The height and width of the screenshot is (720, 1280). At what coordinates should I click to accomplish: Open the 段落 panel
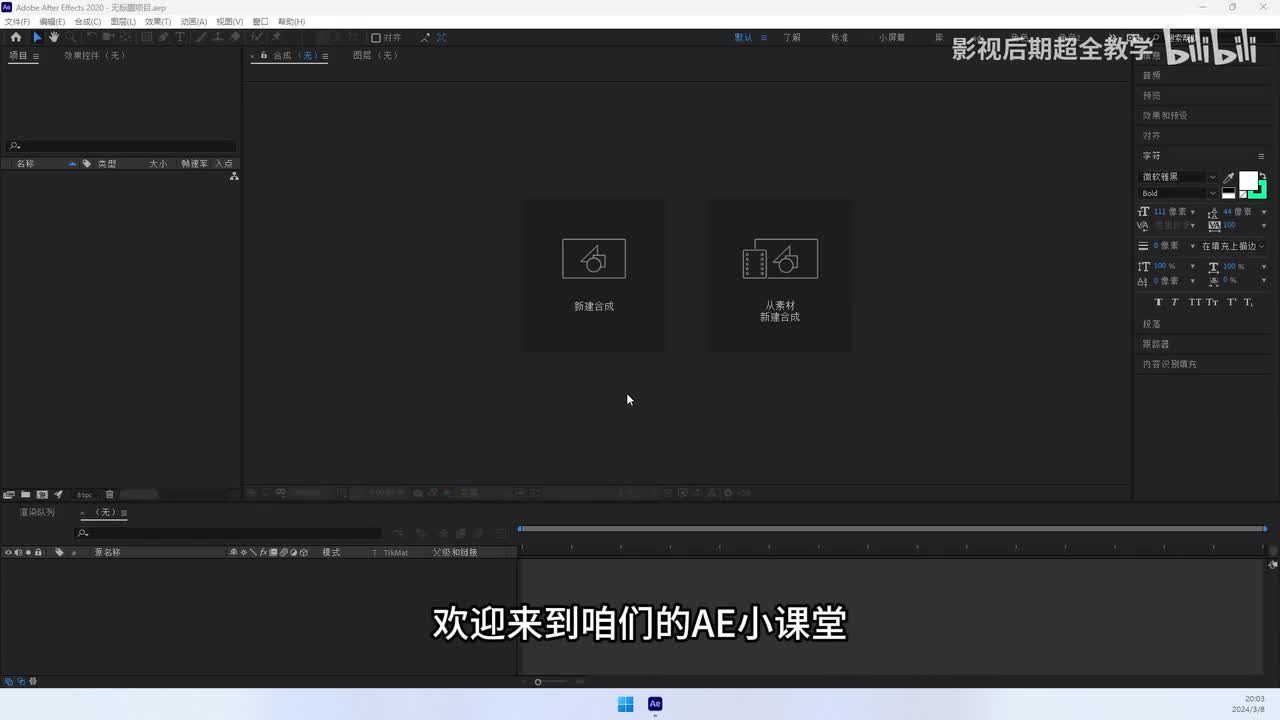1152,324
